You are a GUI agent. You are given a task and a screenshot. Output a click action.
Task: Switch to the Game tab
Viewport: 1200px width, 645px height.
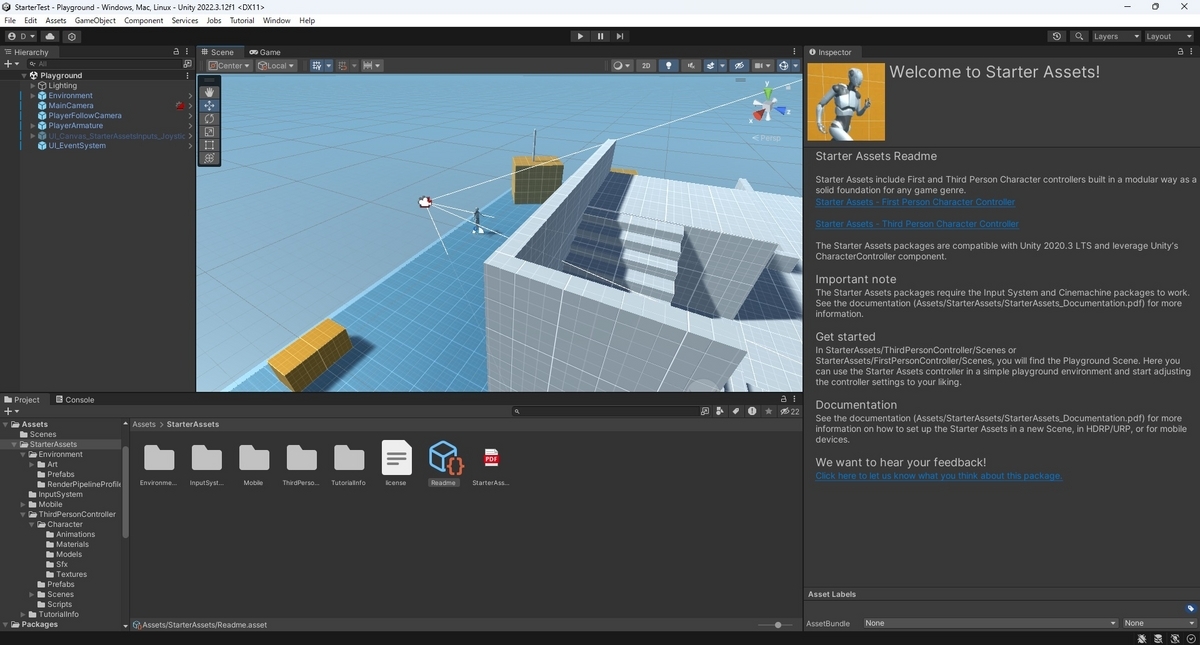coord(265,52)
